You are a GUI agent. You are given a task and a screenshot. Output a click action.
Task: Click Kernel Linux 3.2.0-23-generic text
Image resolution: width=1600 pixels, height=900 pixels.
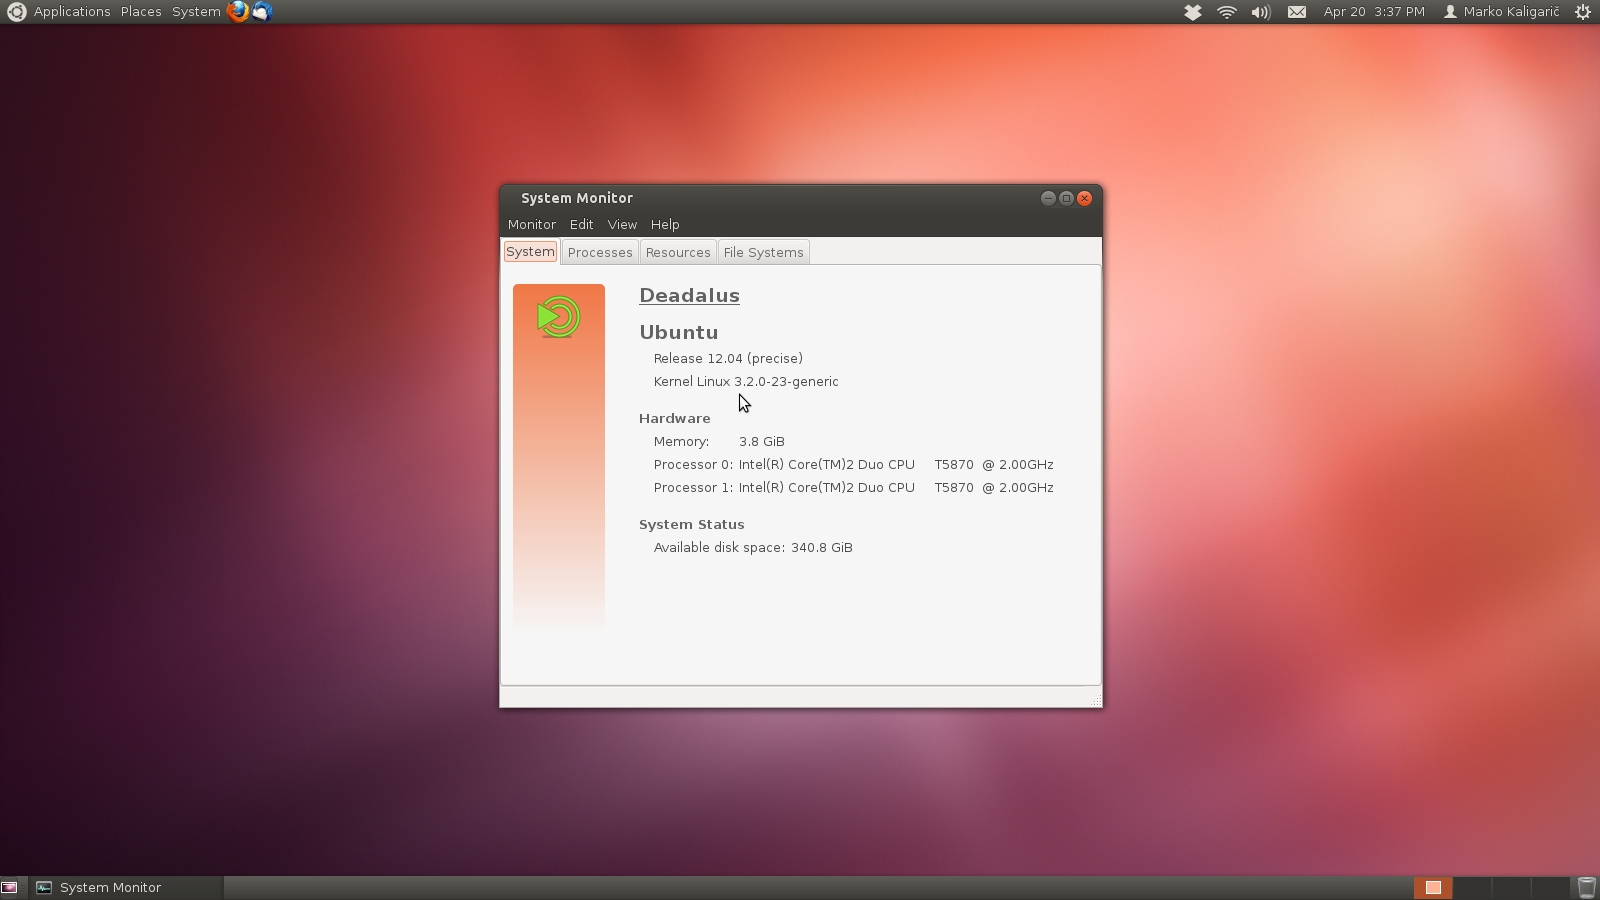tap(746, 381)
